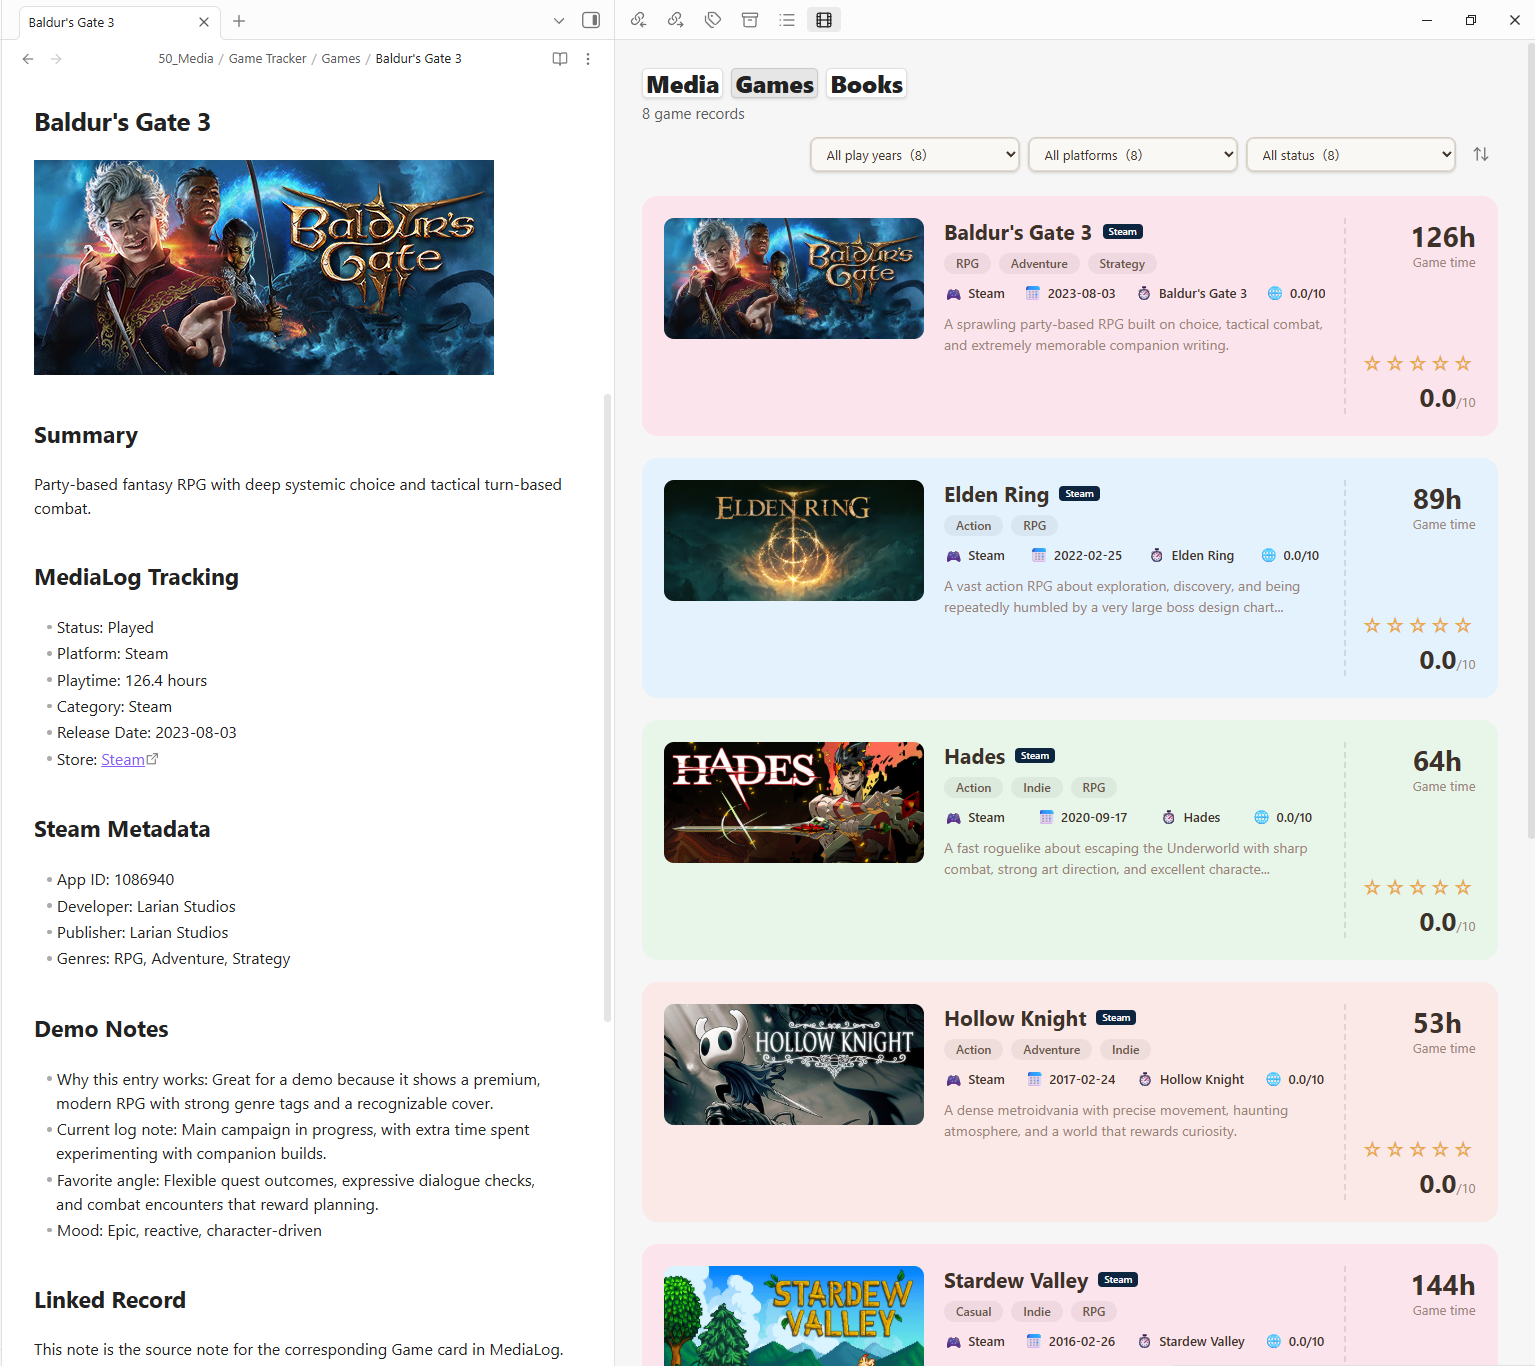Open the All platforms filter dropdown
This screenshot has height=1366, width=1535.
point(1133,155)
